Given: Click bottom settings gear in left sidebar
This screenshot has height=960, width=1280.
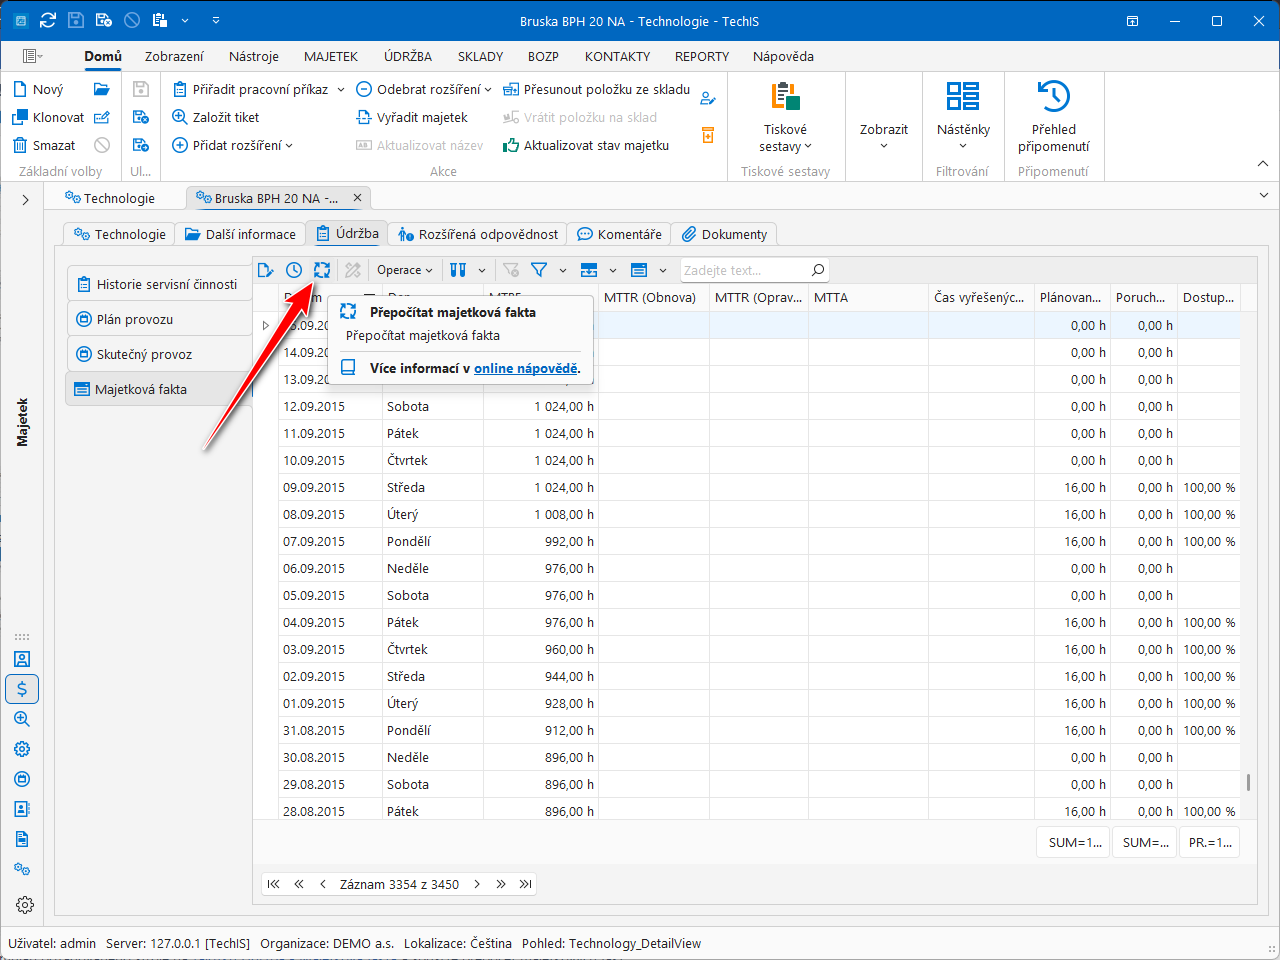Looking at the screenshot, I should tap(25, 905).
